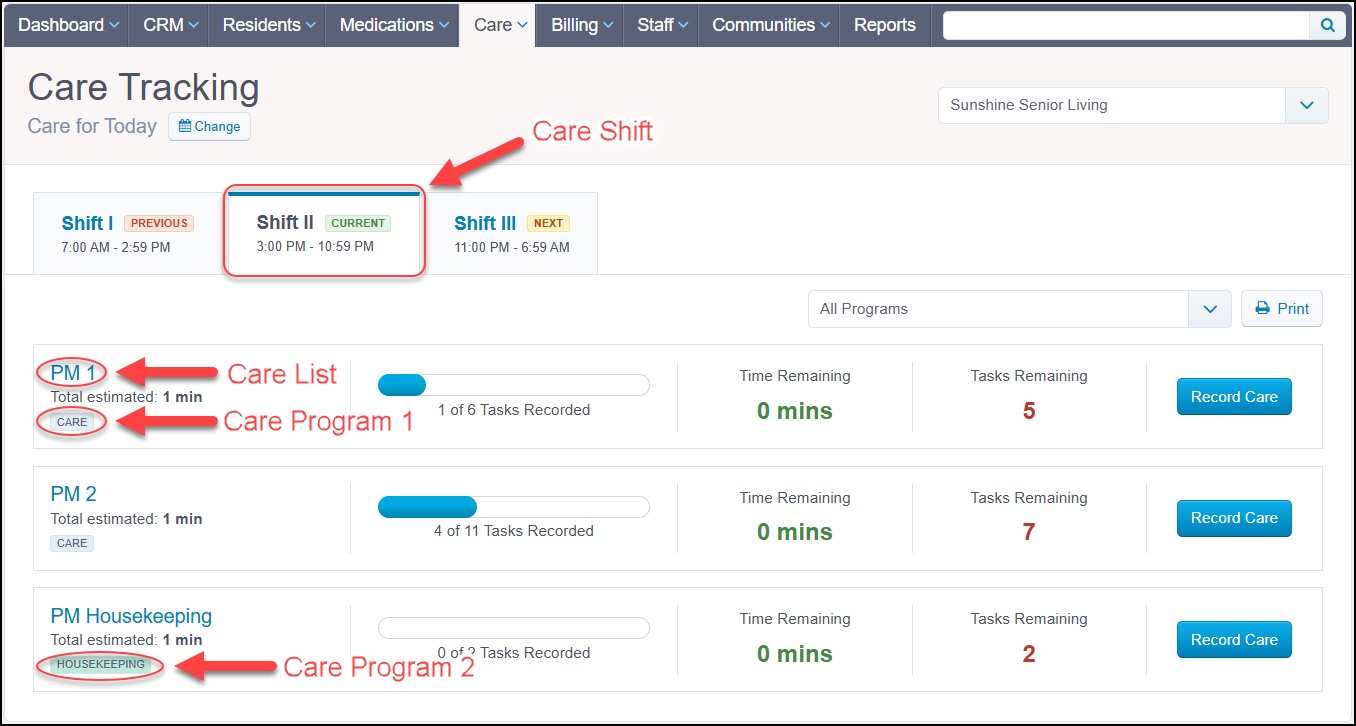Open the Residents menu
The width and height of the screenshot is (1356, 726).
click(x=268, y=25)
